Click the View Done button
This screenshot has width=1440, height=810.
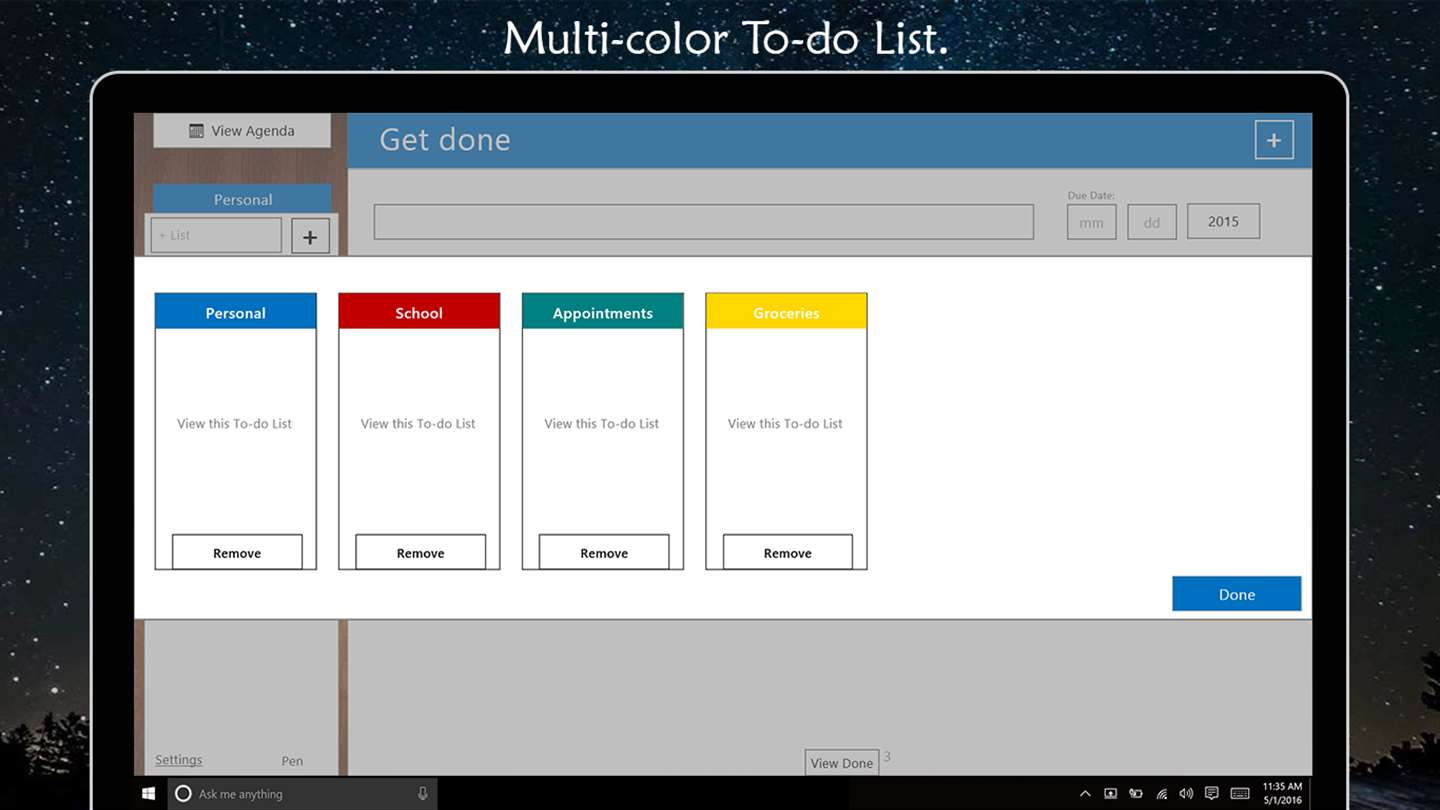(x=842, y=762)
